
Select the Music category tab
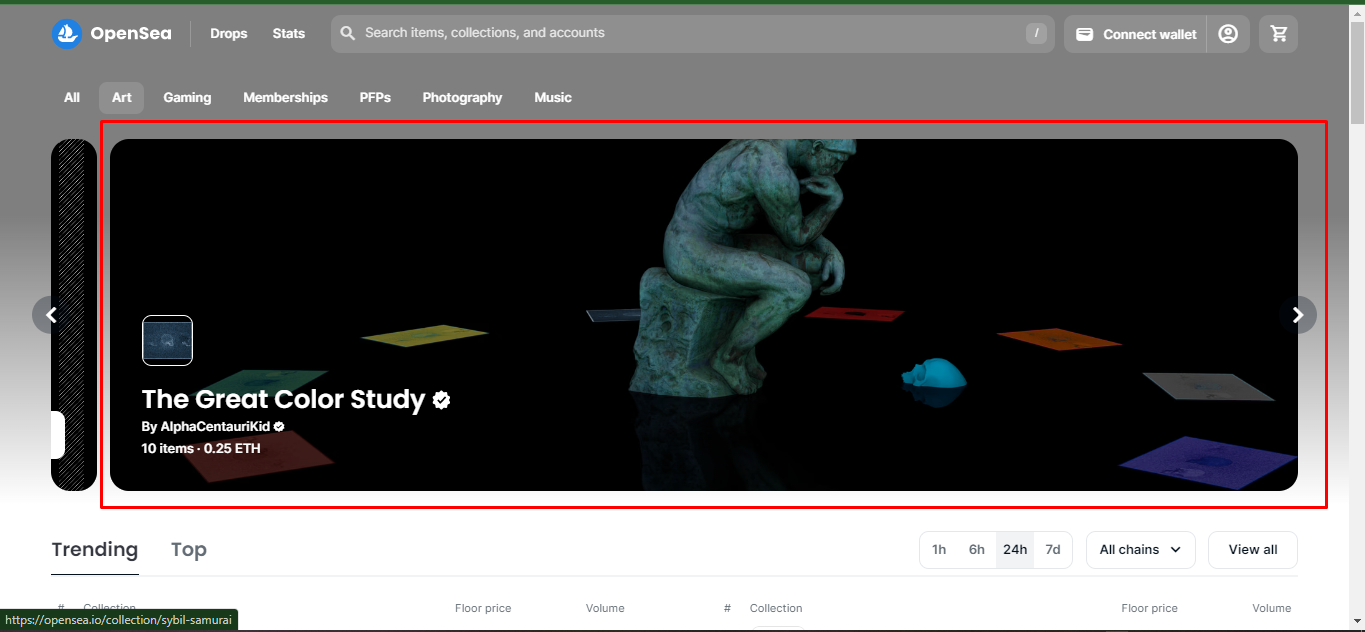click(x=553, y=98)
